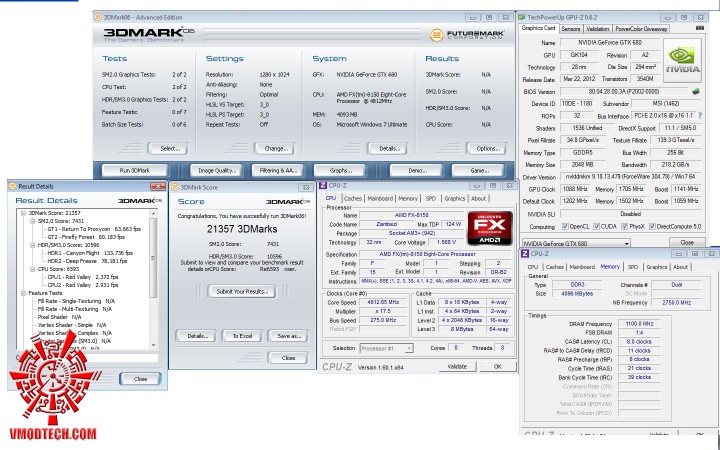Click Select under the Tests column
720x450 pixels.
click(170, 149)
